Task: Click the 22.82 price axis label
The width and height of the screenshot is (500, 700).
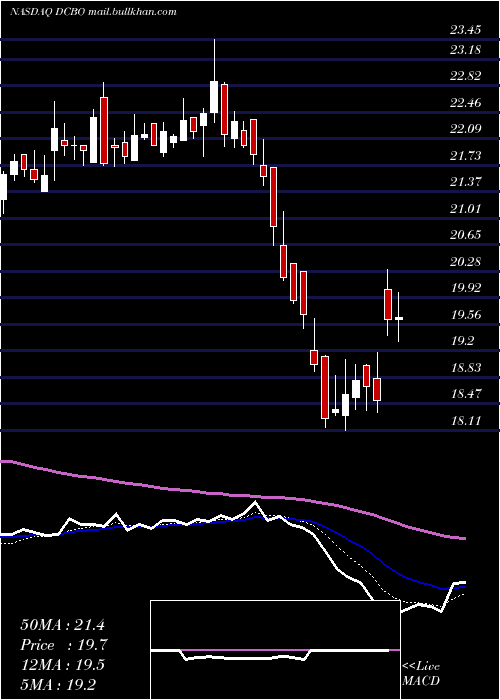Action: pyautogui.click(x=465, y=75)
